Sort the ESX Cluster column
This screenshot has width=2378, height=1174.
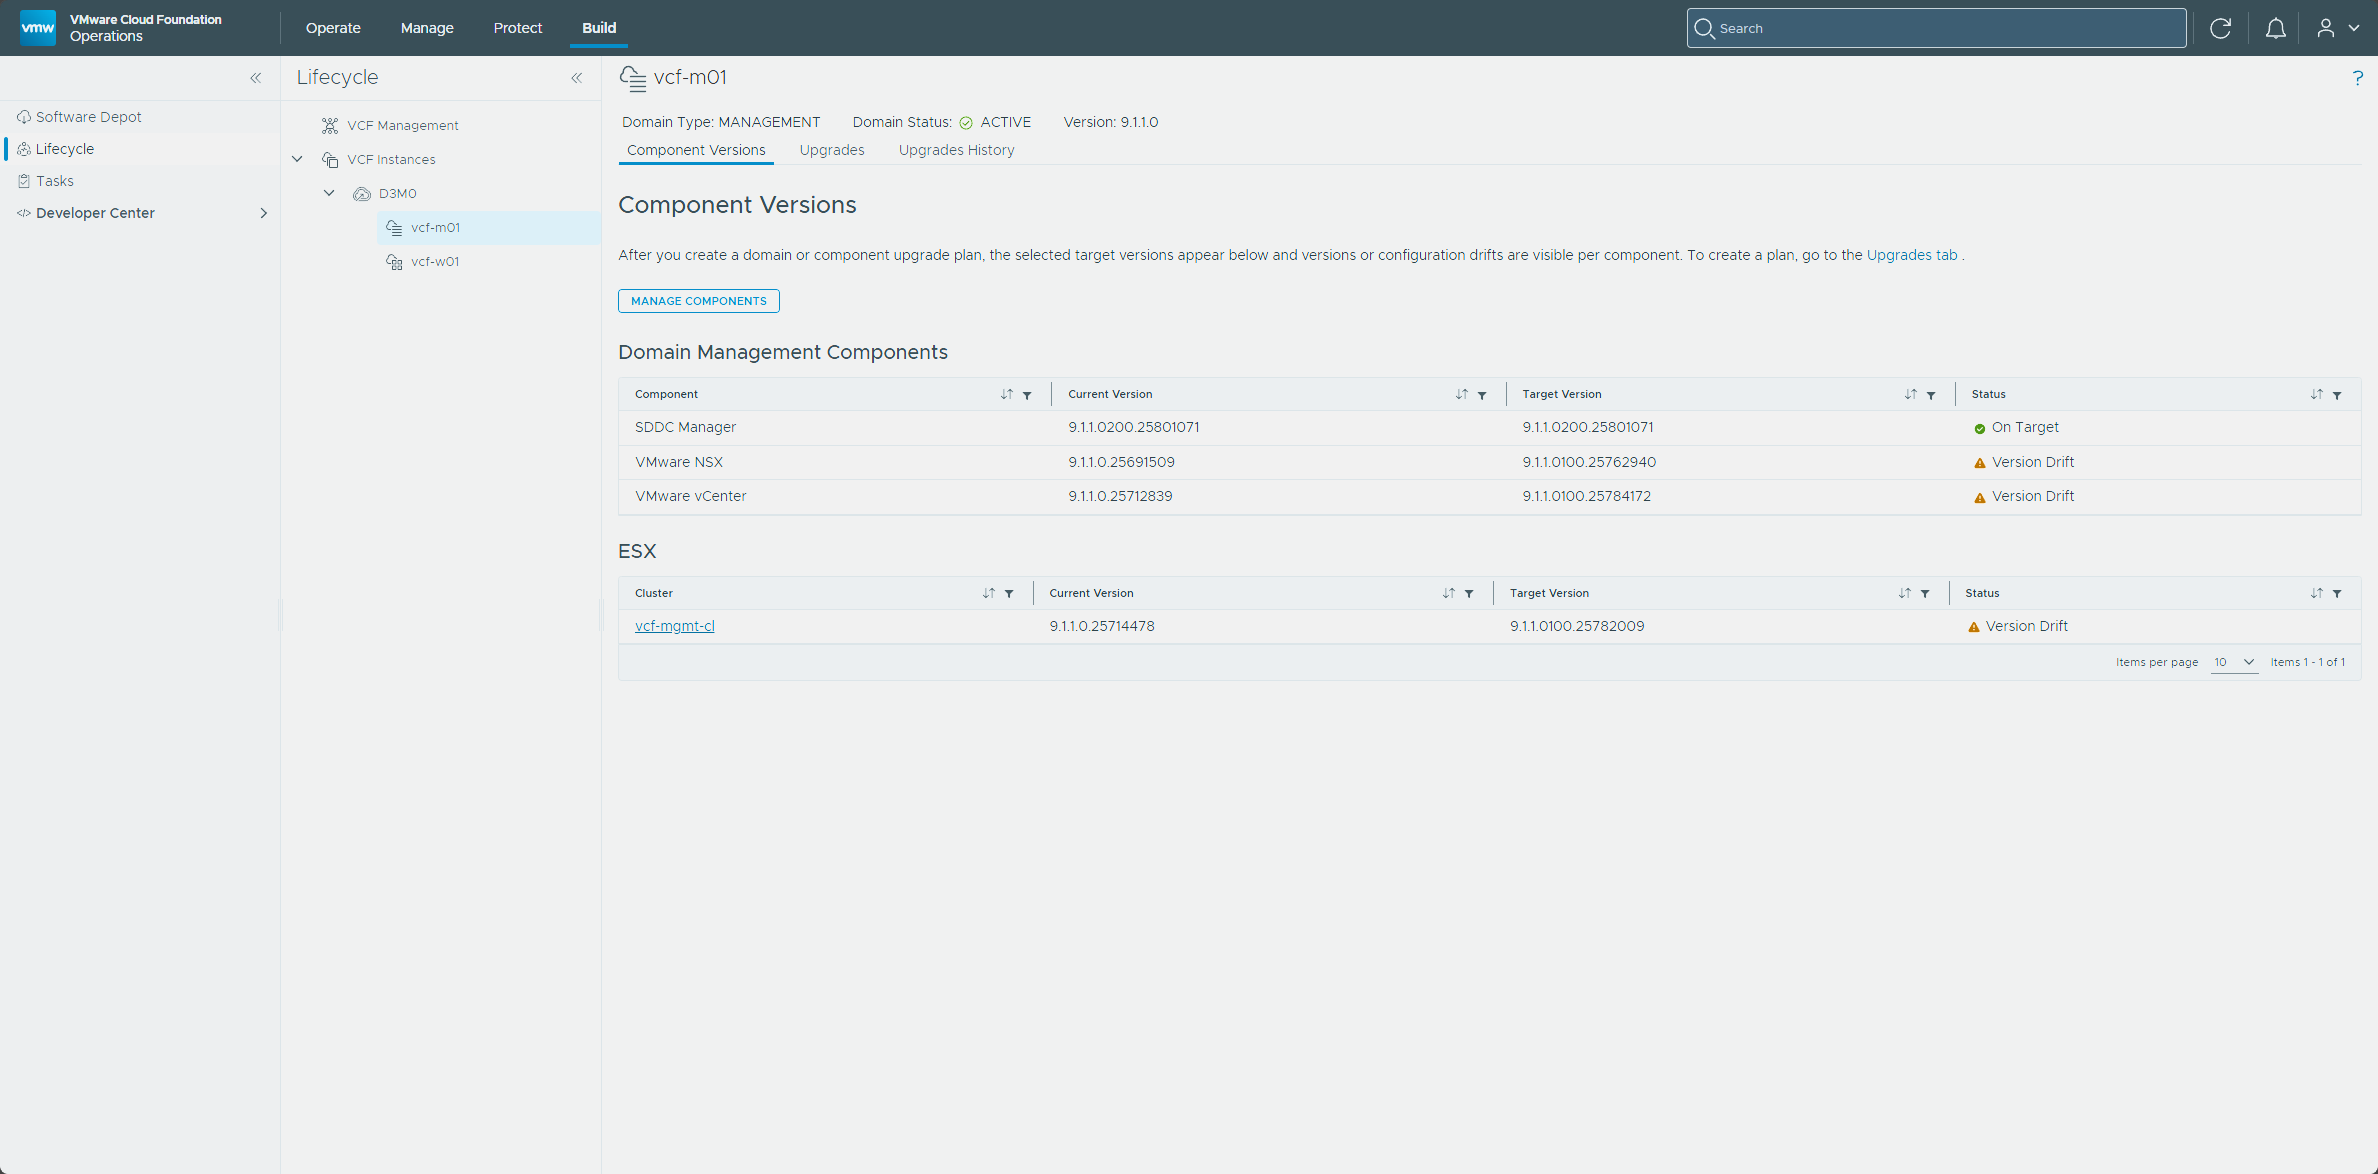pyautogui.click(x=988, y=594)
